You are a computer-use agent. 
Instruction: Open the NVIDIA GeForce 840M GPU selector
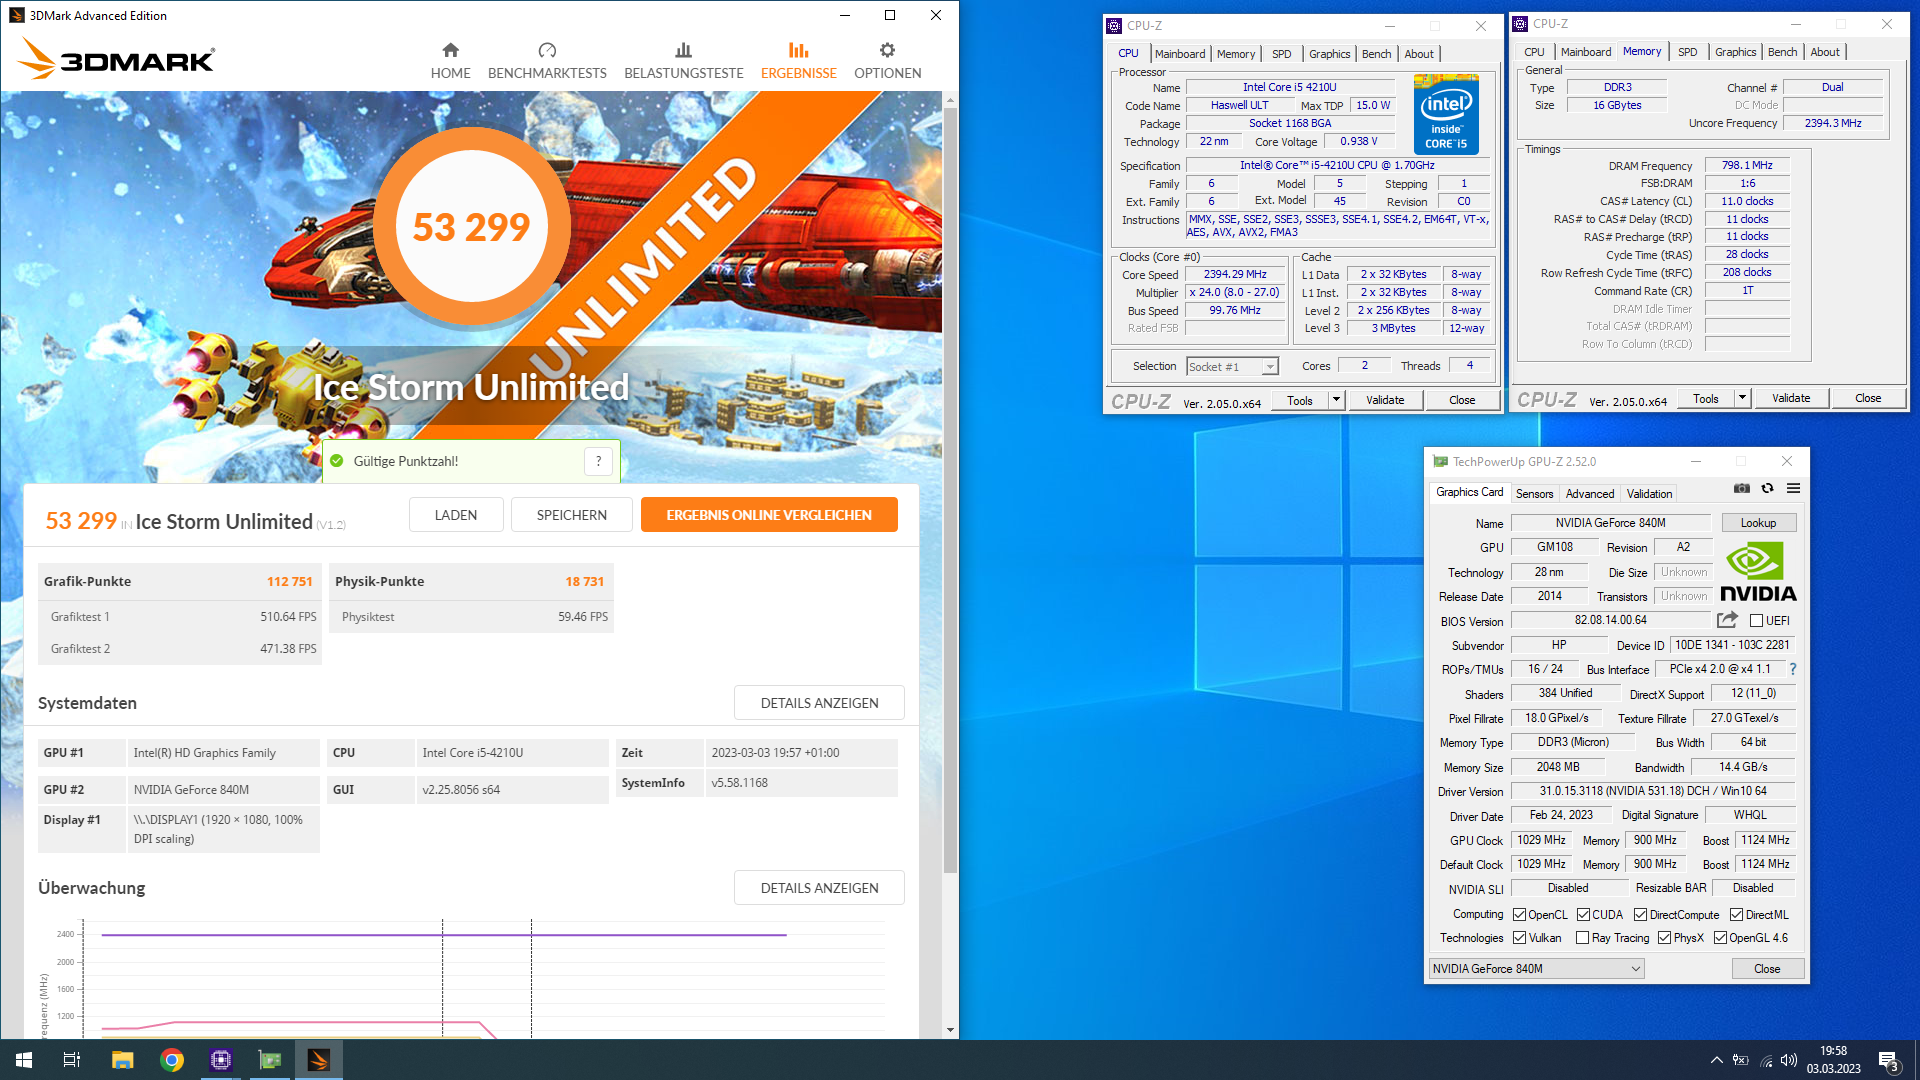pos(1535,969)
